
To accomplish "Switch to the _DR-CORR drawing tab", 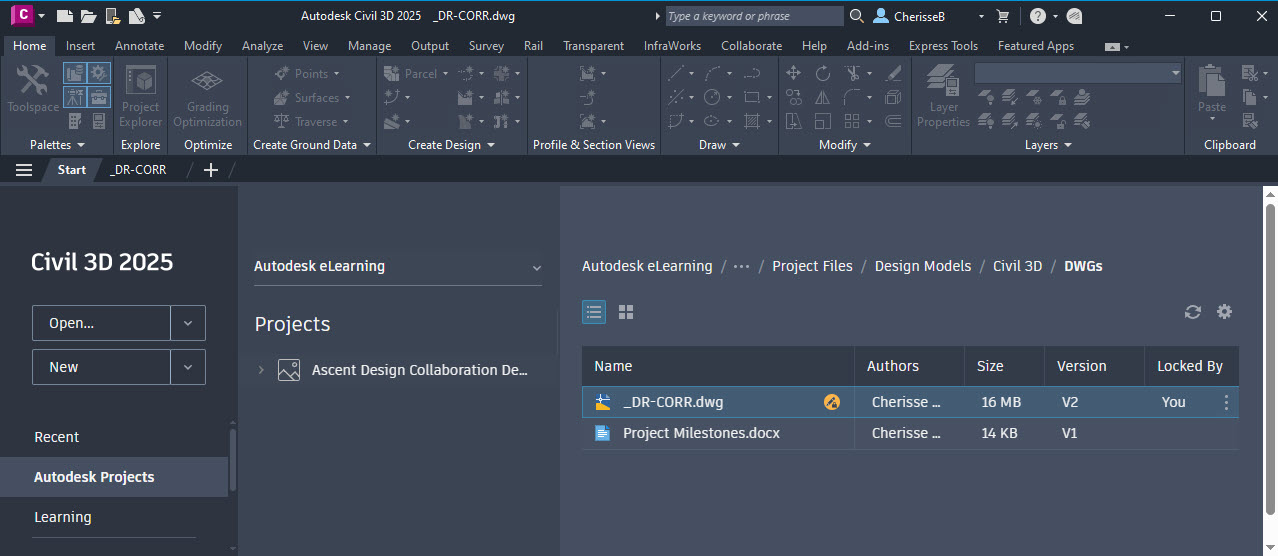I will coord(138,170).
